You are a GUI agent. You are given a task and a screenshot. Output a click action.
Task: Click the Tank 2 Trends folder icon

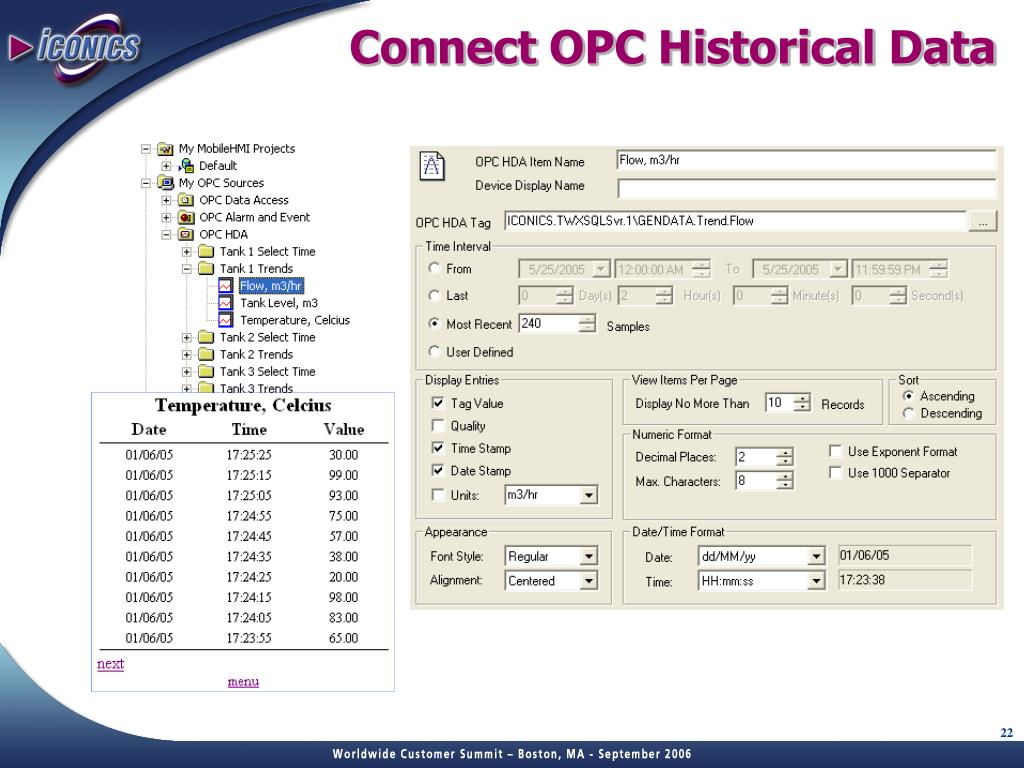pyautogui.click(x=206, y=355)
